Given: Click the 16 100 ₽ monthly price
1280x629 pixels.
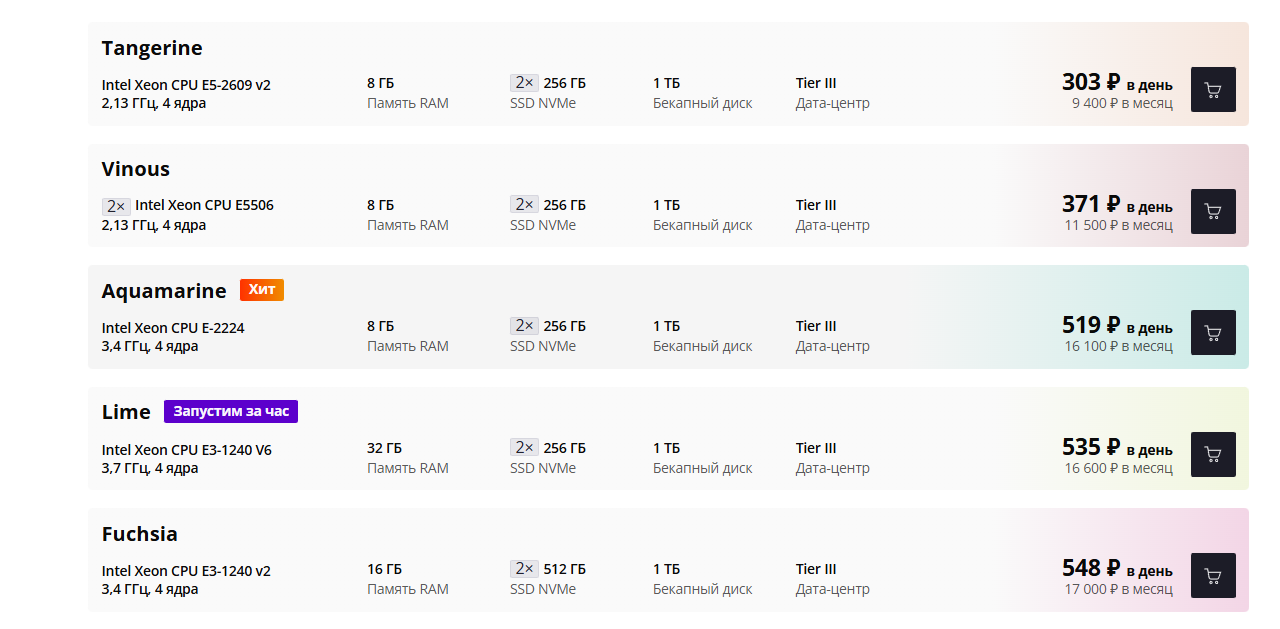Looking at the screenshot, I should pos(1118,346).
